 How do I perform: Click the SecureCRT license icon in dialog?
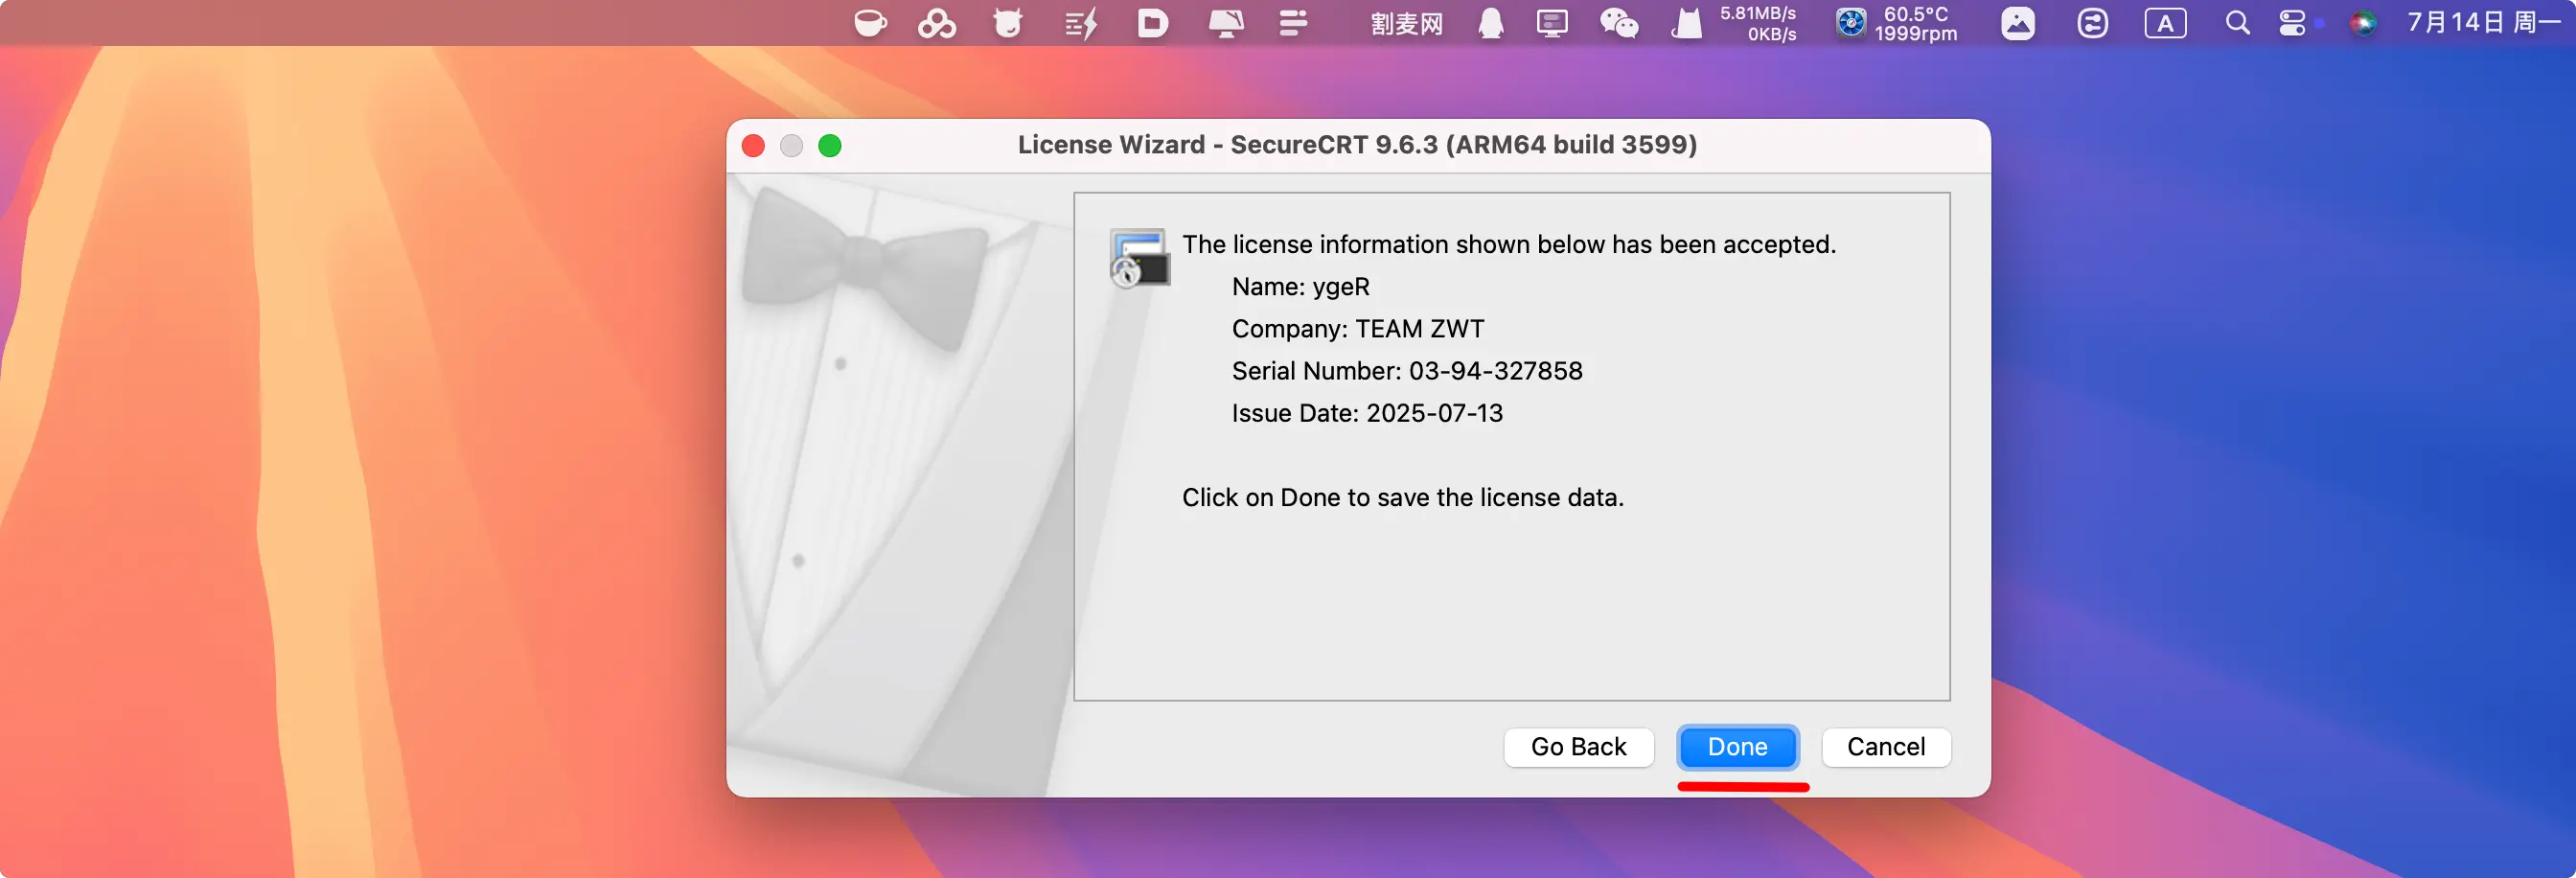point(1139,258)
